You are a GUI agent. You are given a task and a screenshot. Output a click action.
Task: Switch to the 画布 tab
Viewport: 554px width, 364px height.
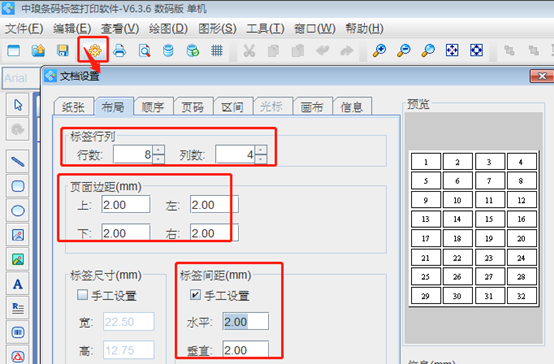313,106
